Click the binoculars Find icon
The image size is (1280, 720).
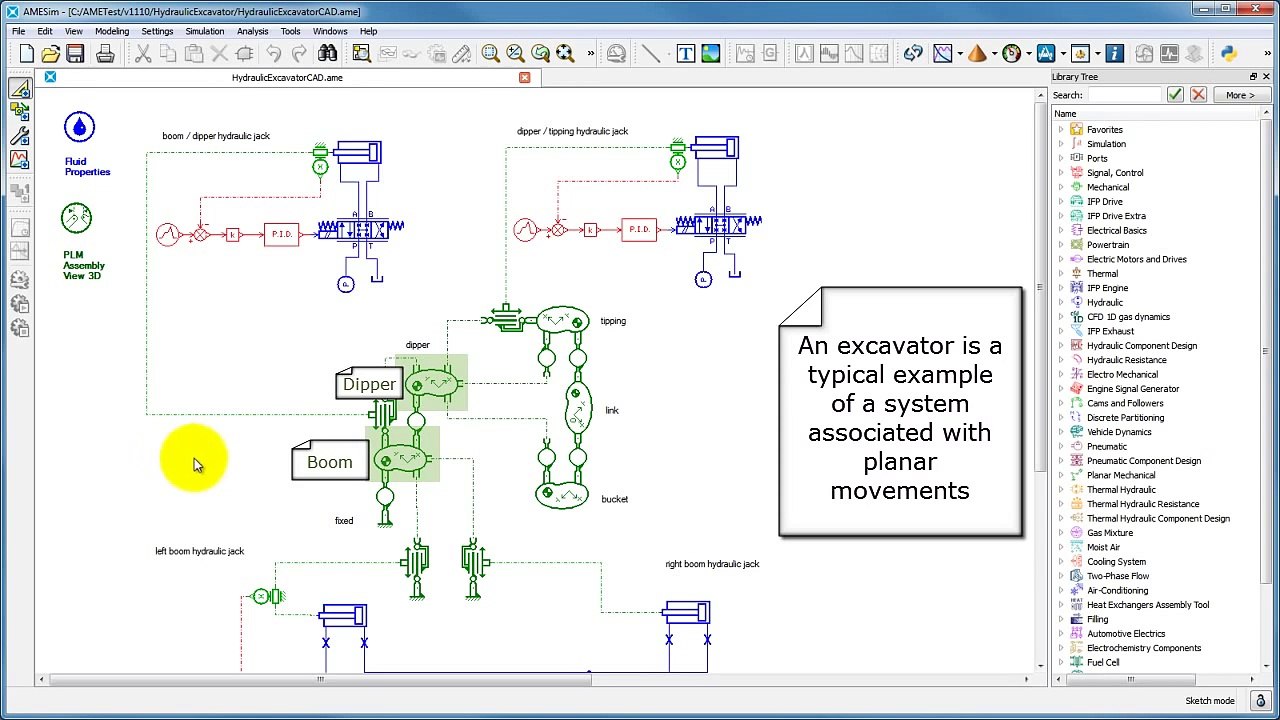(x=327, y=54)
